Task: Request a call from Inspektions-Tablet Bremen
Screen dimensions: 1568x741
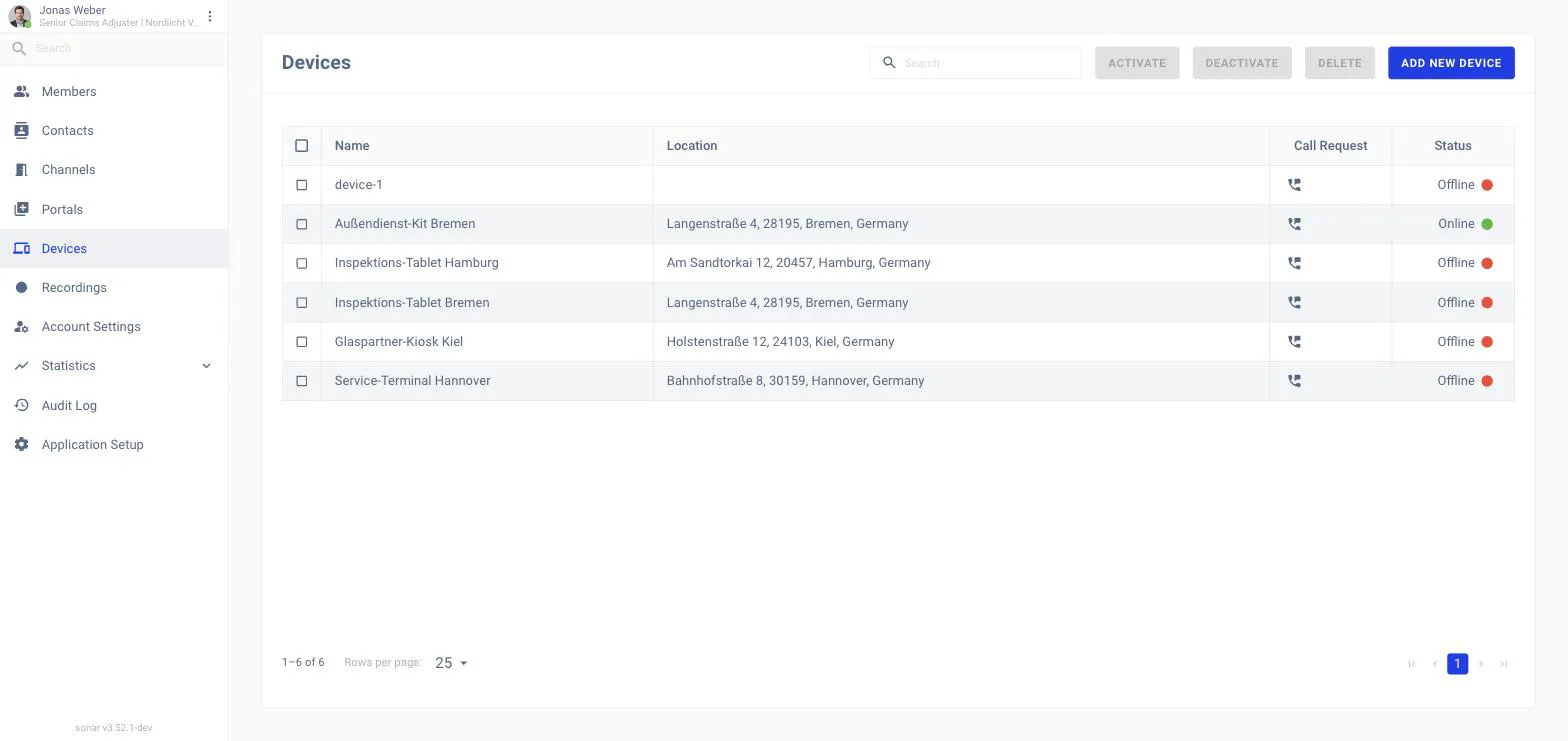Action: [x=1294, y=302]
